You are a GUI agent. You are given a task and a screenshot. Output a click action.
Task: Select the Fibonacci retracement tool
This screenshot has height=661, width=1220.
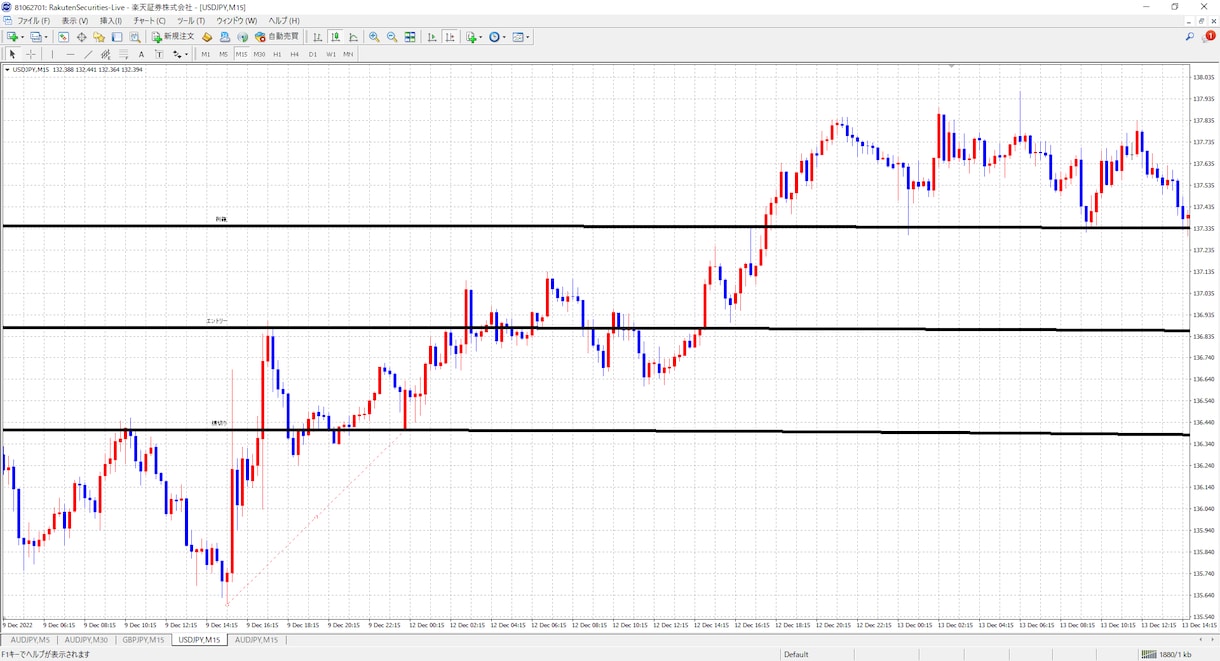[x=124, y=54]
